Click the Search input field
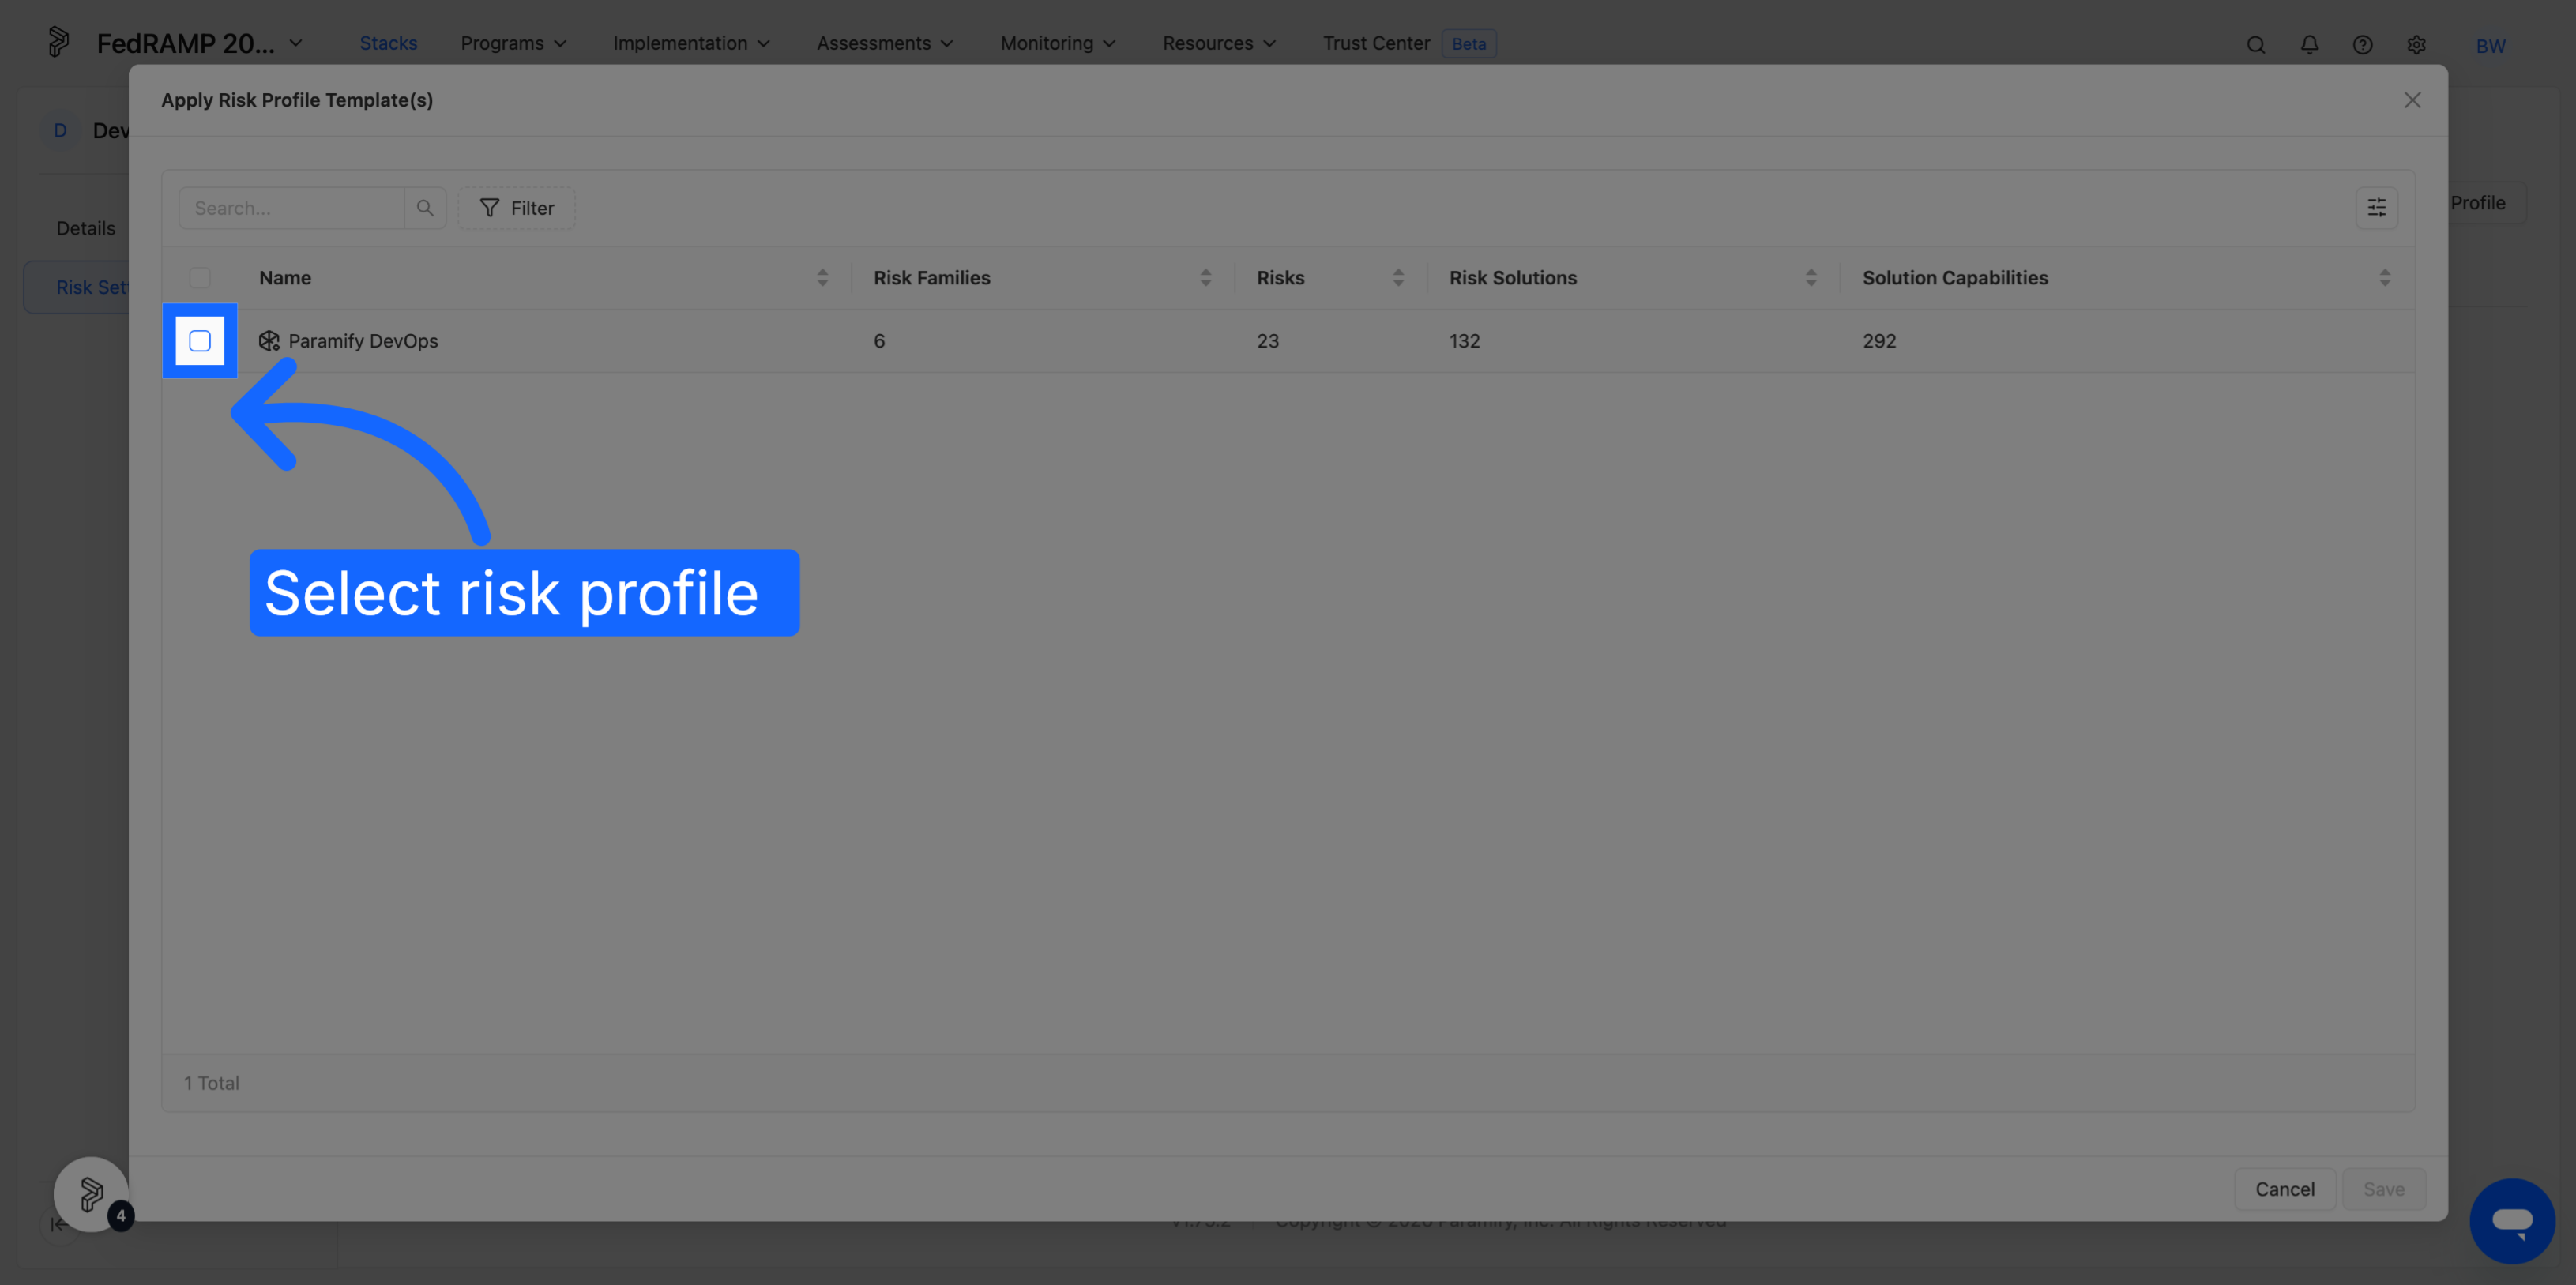The height and width of the screenshot is (1285, 2576). pyautogui.click(x=292, y=208)
